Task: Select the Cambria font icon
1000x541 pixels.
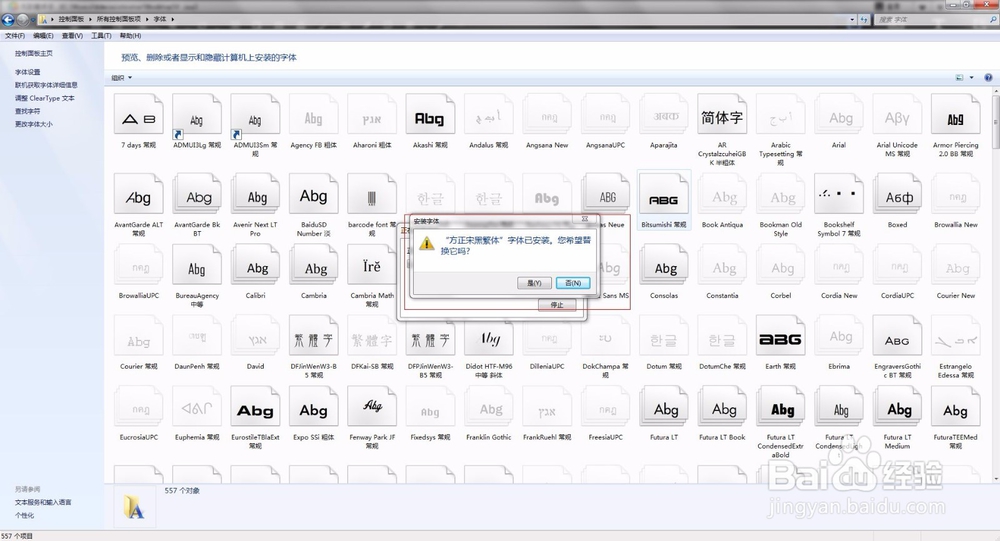Action: [313, 266]
